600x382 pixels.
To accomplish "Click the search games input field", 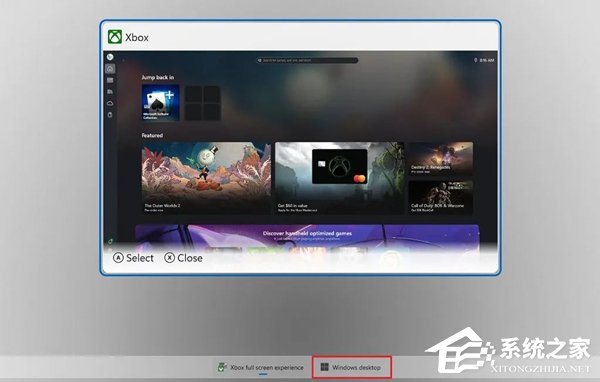I will click(x=307, y=60).
